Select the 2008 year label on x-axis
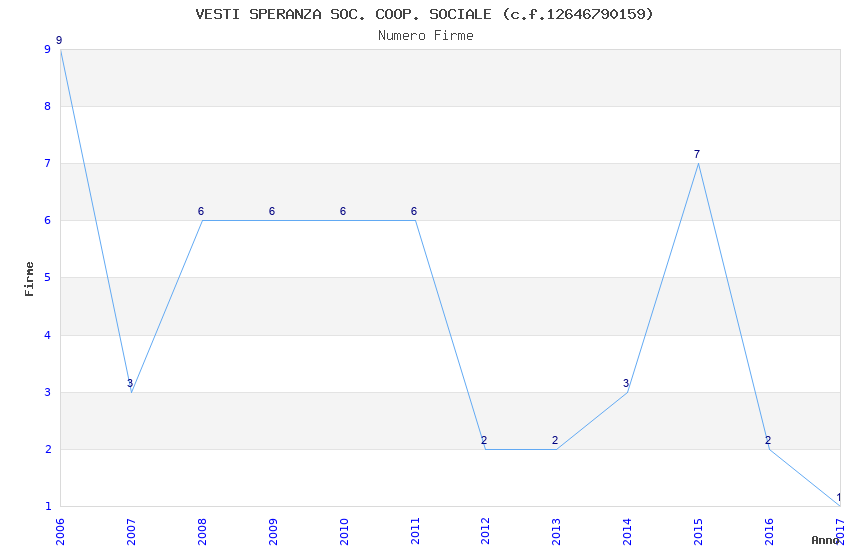This screenshot has height=550, width=850. 202,532
